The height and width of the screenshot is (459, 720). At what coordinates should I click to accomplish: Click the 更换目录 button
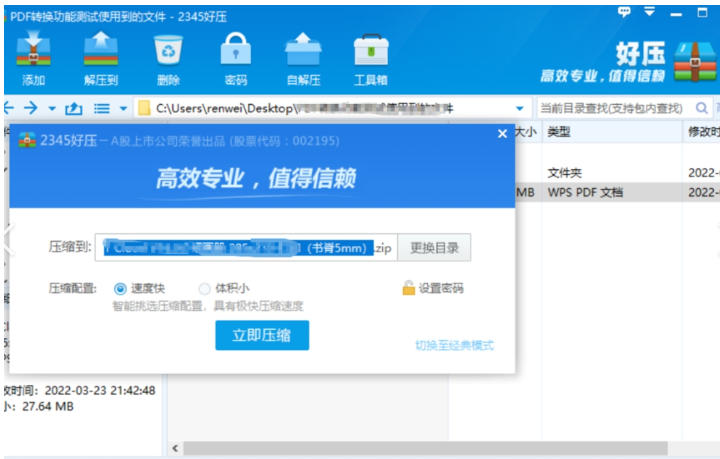coord(434,248)
